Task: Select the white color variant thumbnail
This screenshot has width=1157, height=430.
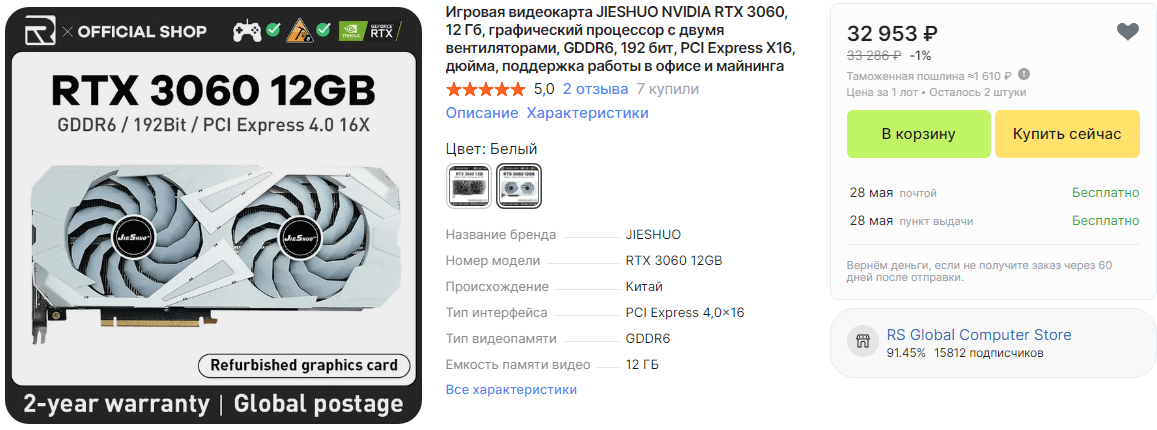Action: tap(519, 186)
